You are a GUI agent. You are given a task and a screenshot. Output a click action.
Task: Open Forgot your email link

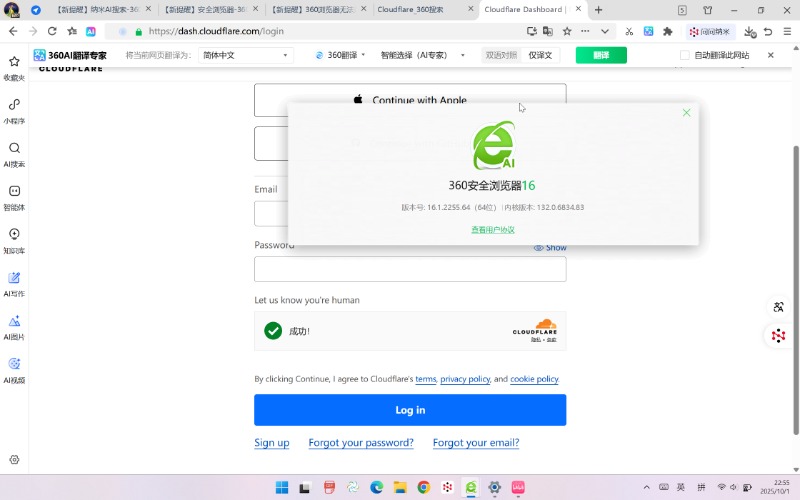tap(476, 442)
